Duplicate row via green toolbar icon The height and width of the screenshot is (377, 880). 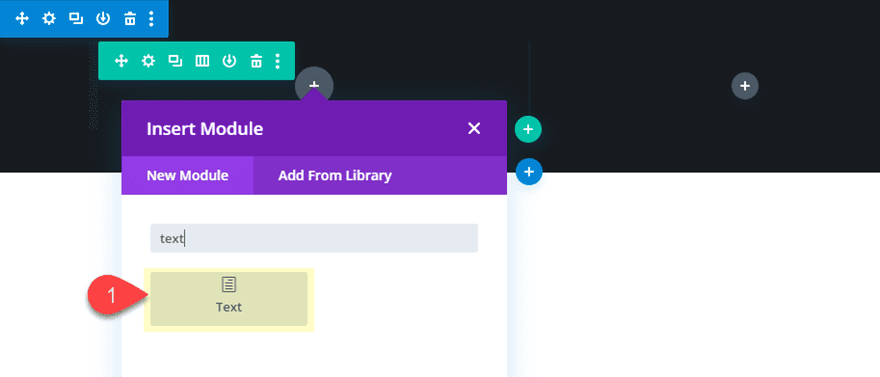click(x=175, y=61)
